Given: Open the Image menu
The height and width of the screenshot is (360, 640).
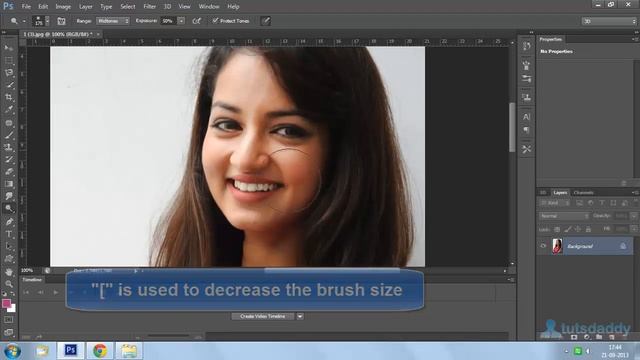Looking at the screenshot, I should pos(63,7).
